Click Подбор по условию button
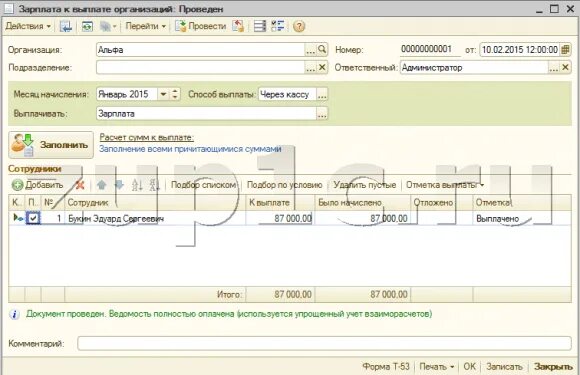Image resolution: width=580 pixels, height=375 pixels. coord(284,185)
